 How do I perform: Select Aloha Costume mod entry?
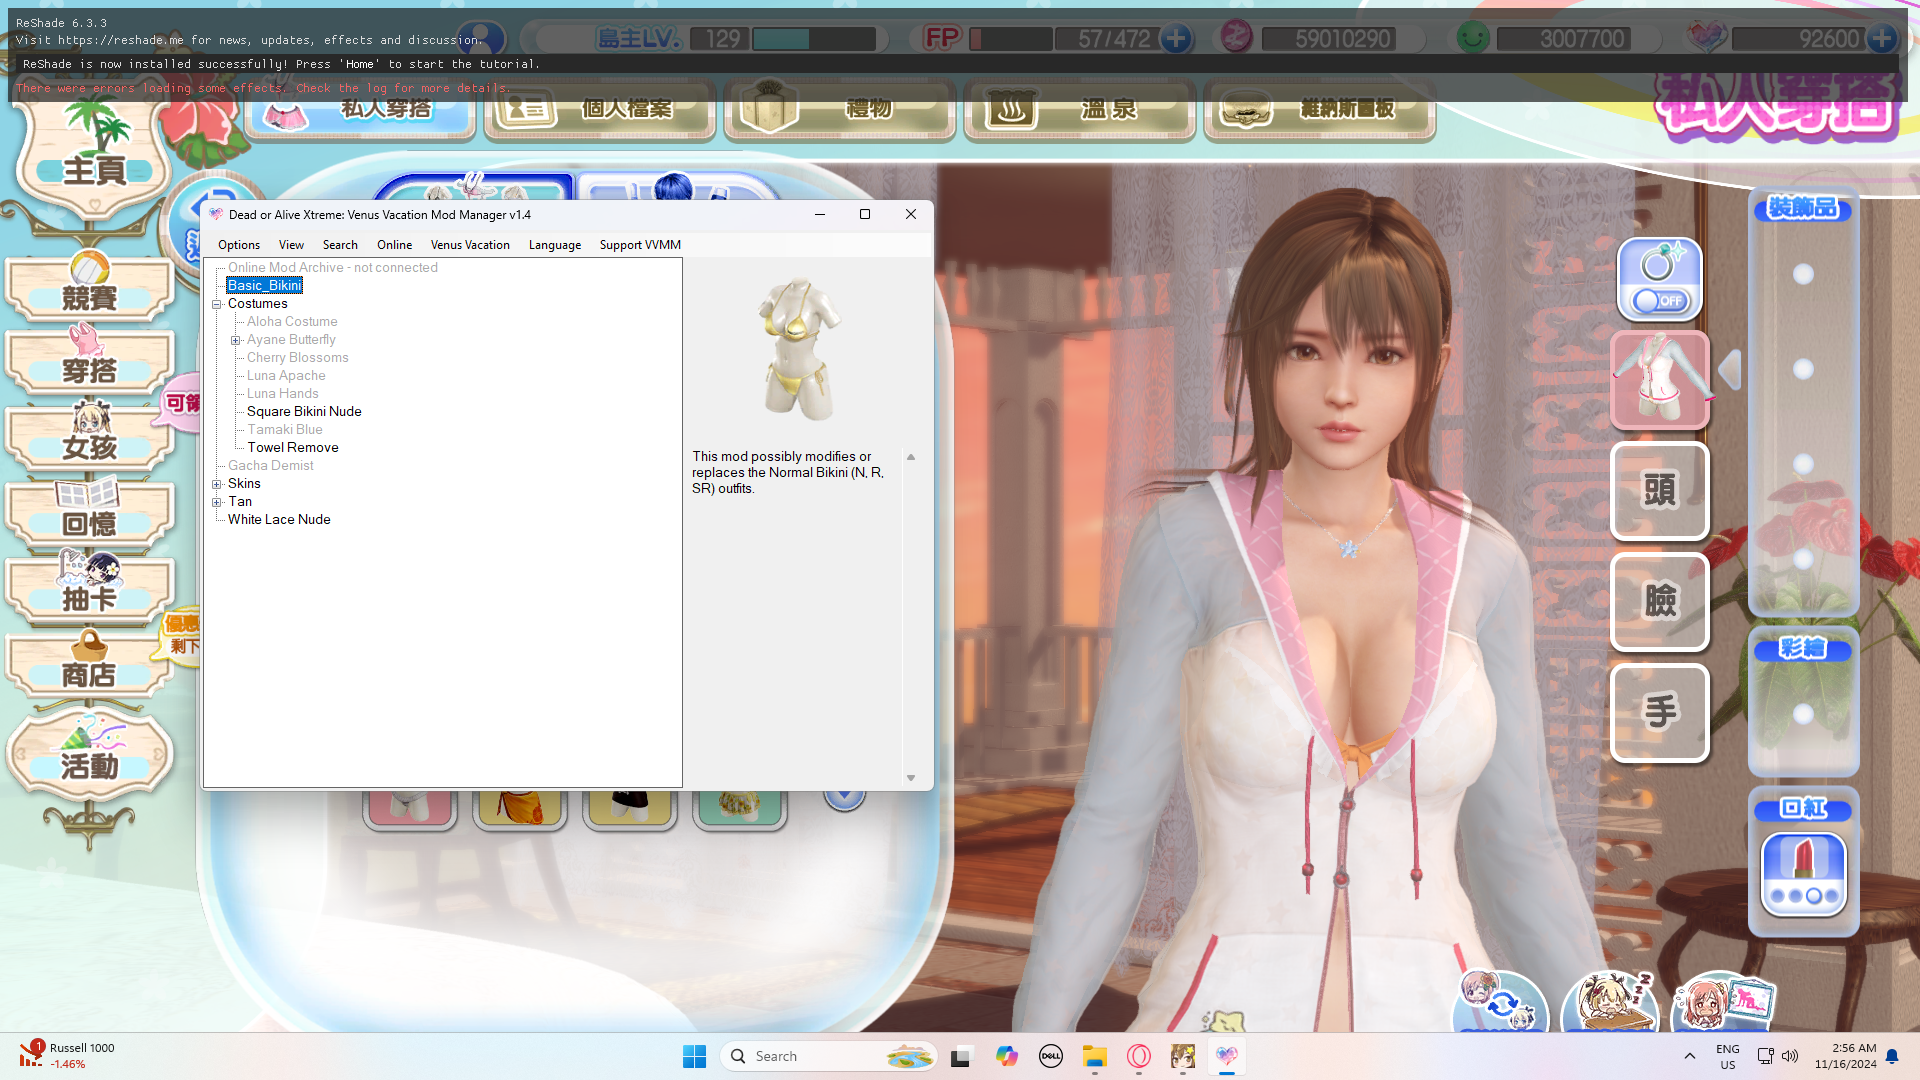point(292,322)
